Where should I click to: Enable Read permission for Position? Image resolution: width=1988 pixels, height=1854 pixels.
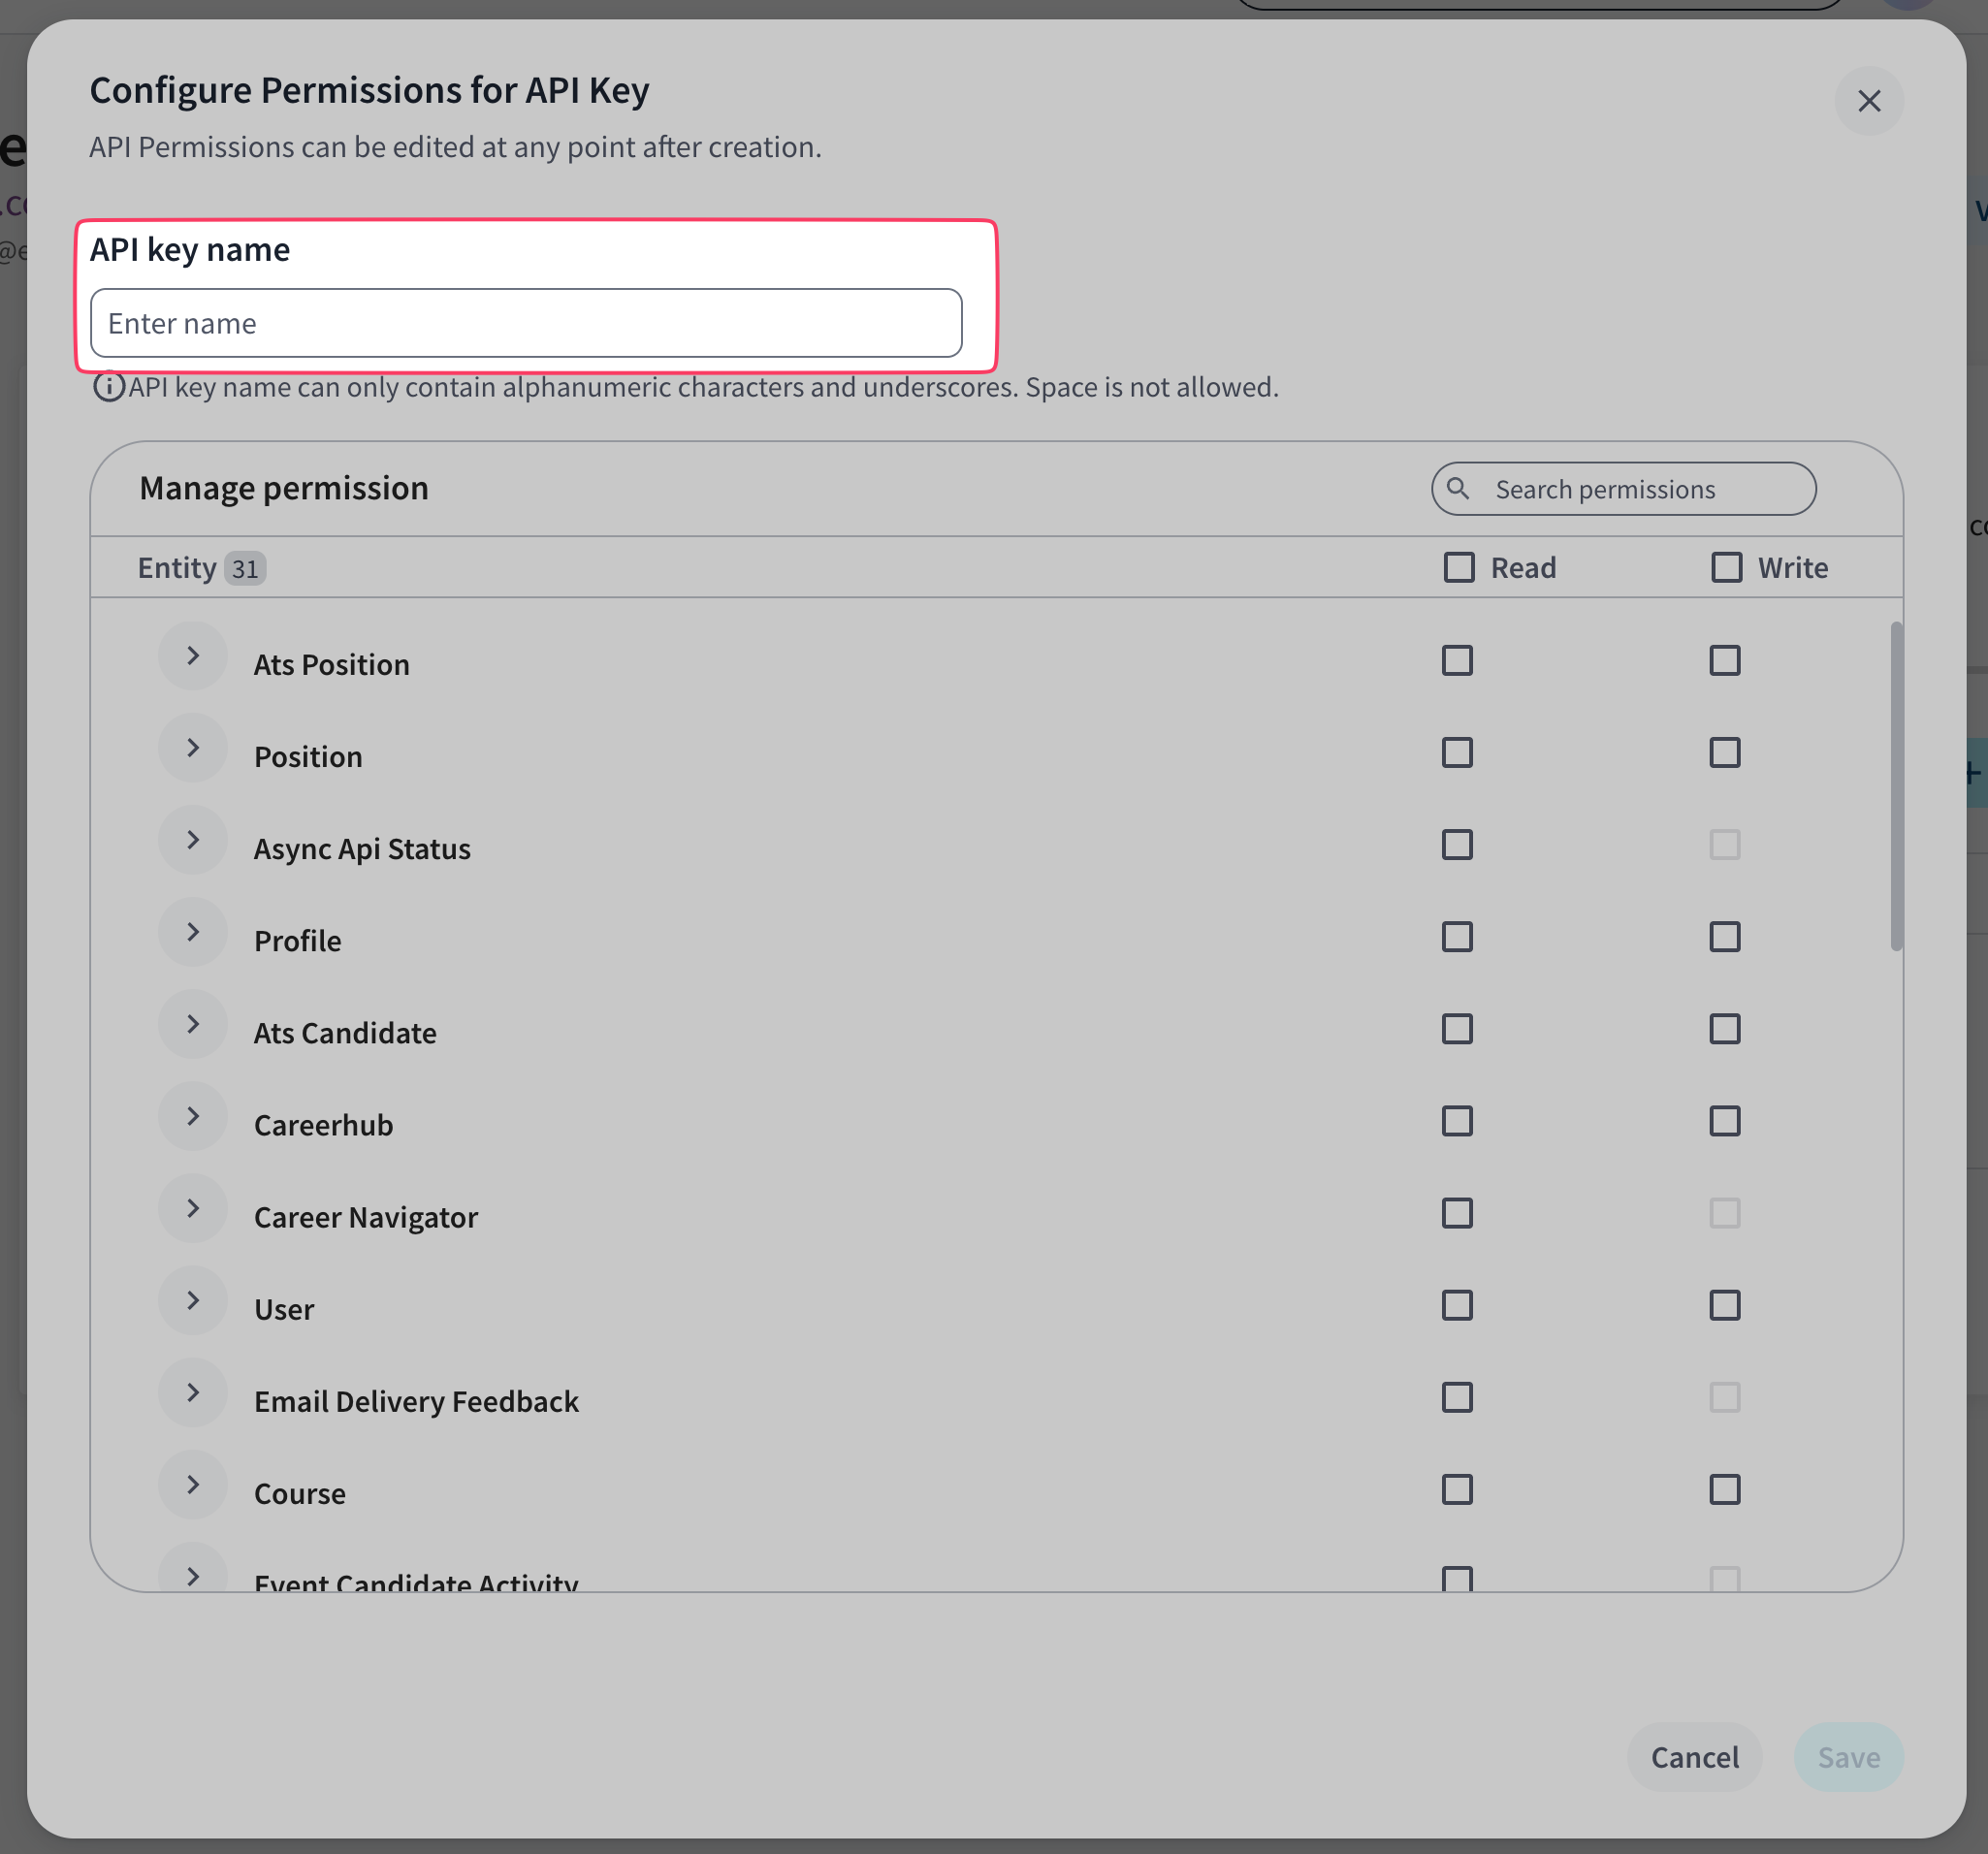(x=1457, y=753)
